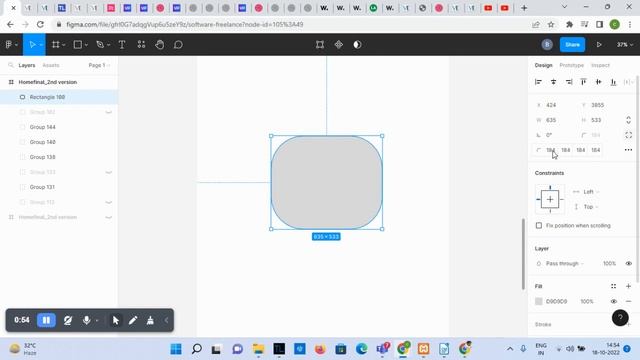The height and width of the screenshot is (360, 640).
Task: Click the user avatar B
Action: pos(547,44)
